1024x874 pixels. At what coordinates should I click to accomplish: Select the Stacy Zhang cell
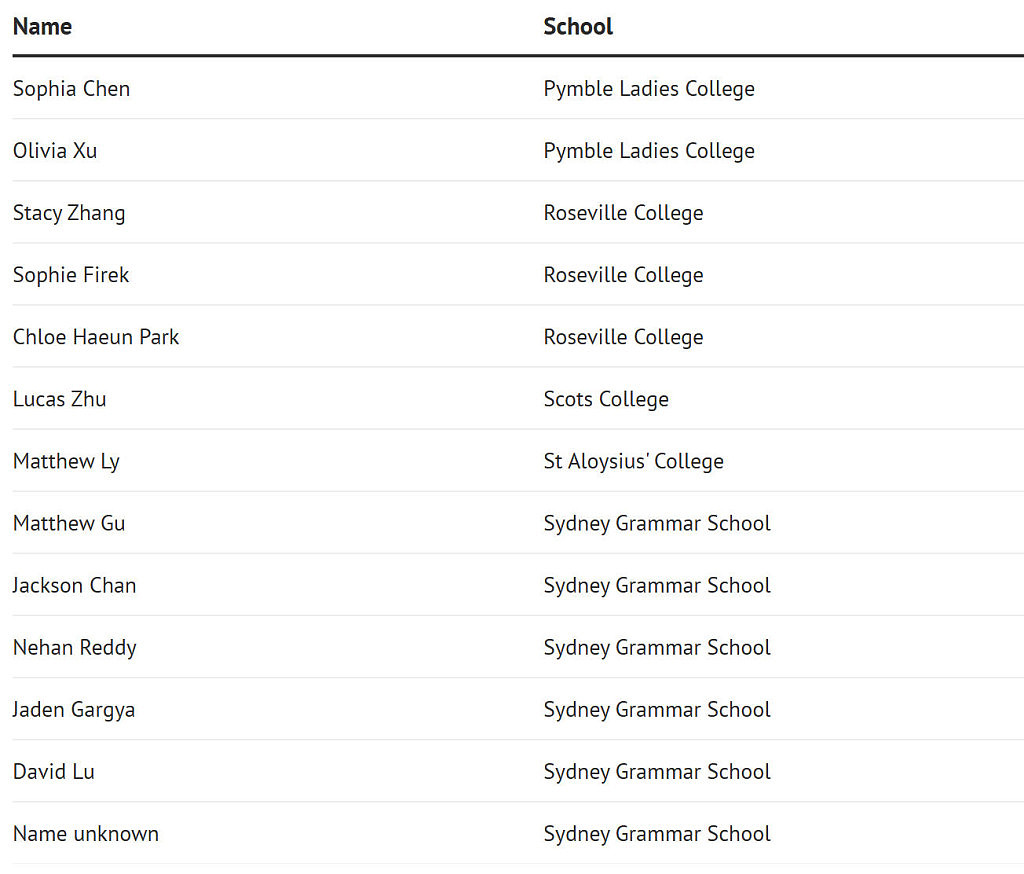pyautogui.click(x=69, y=213)
